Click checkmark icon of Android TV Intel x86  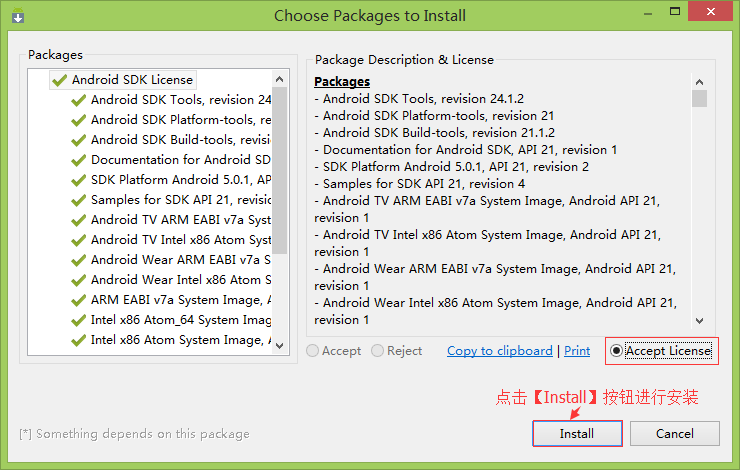click(78, 240)
